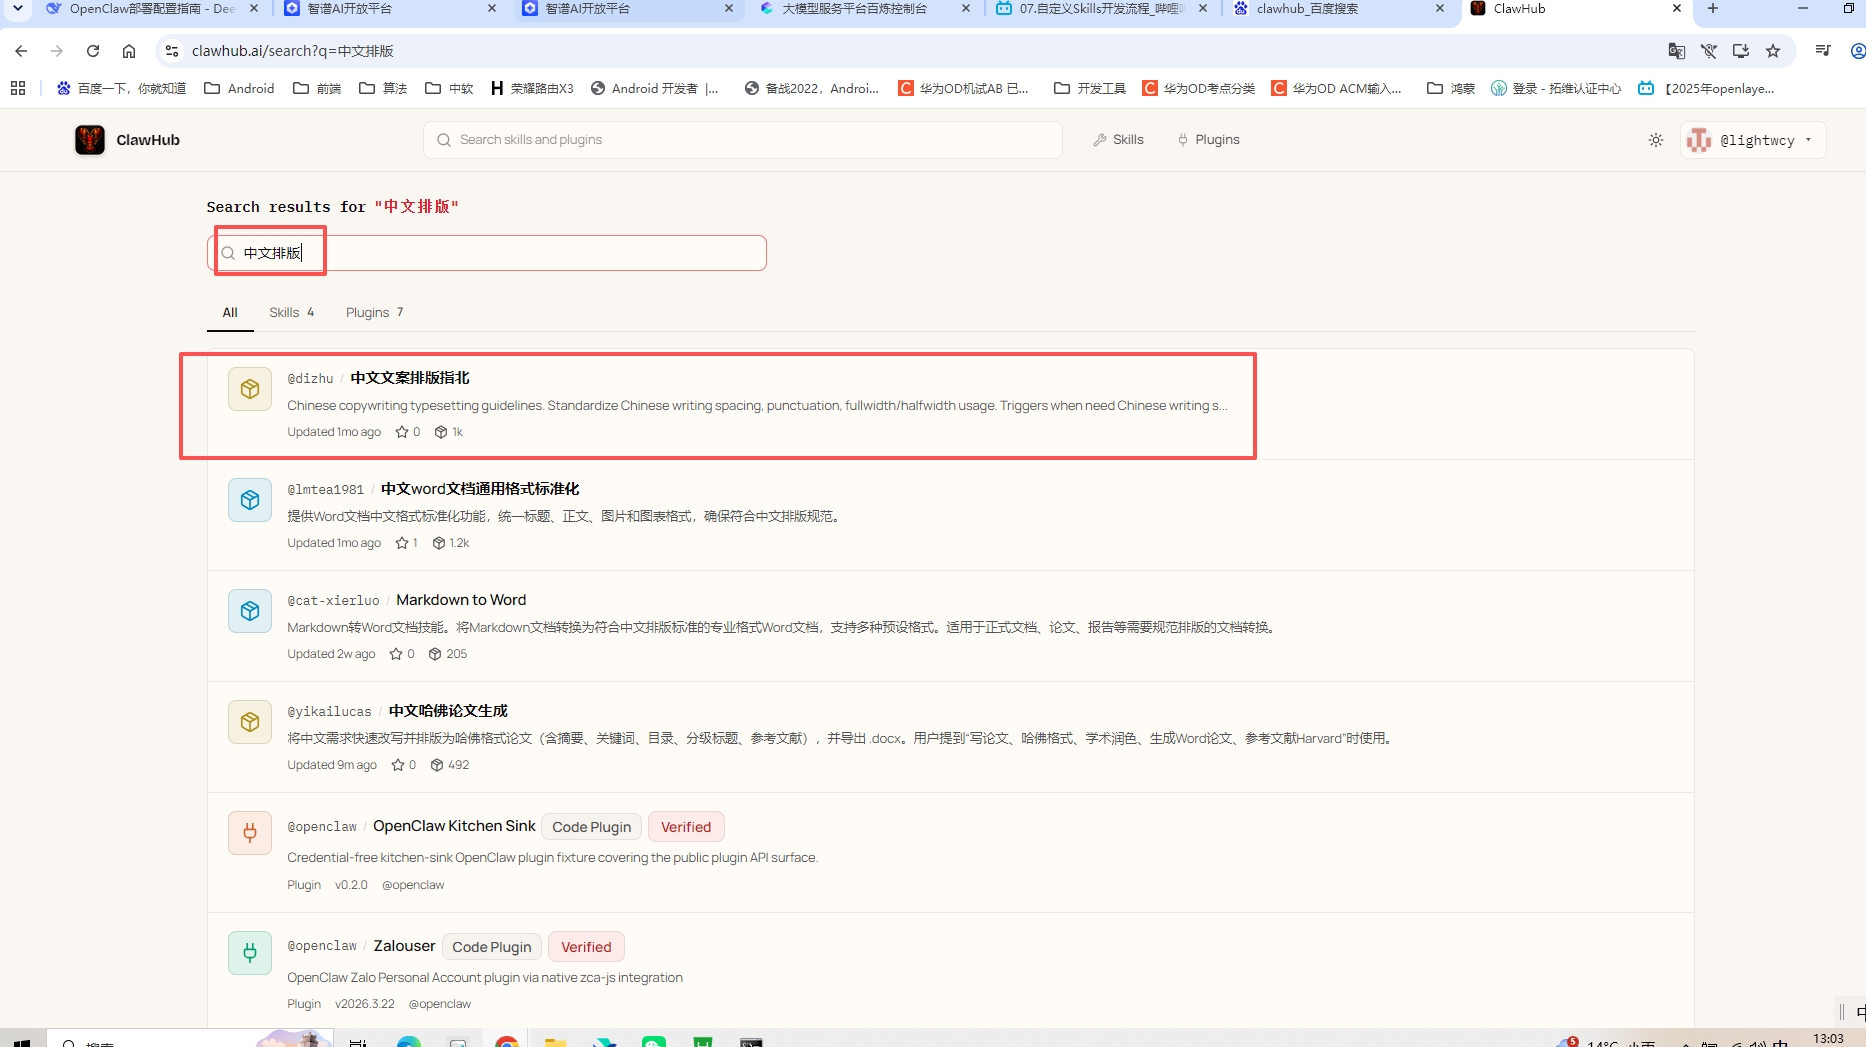
Task: Open the 中文哈佛论文生成 result
Action: [448, 711]
